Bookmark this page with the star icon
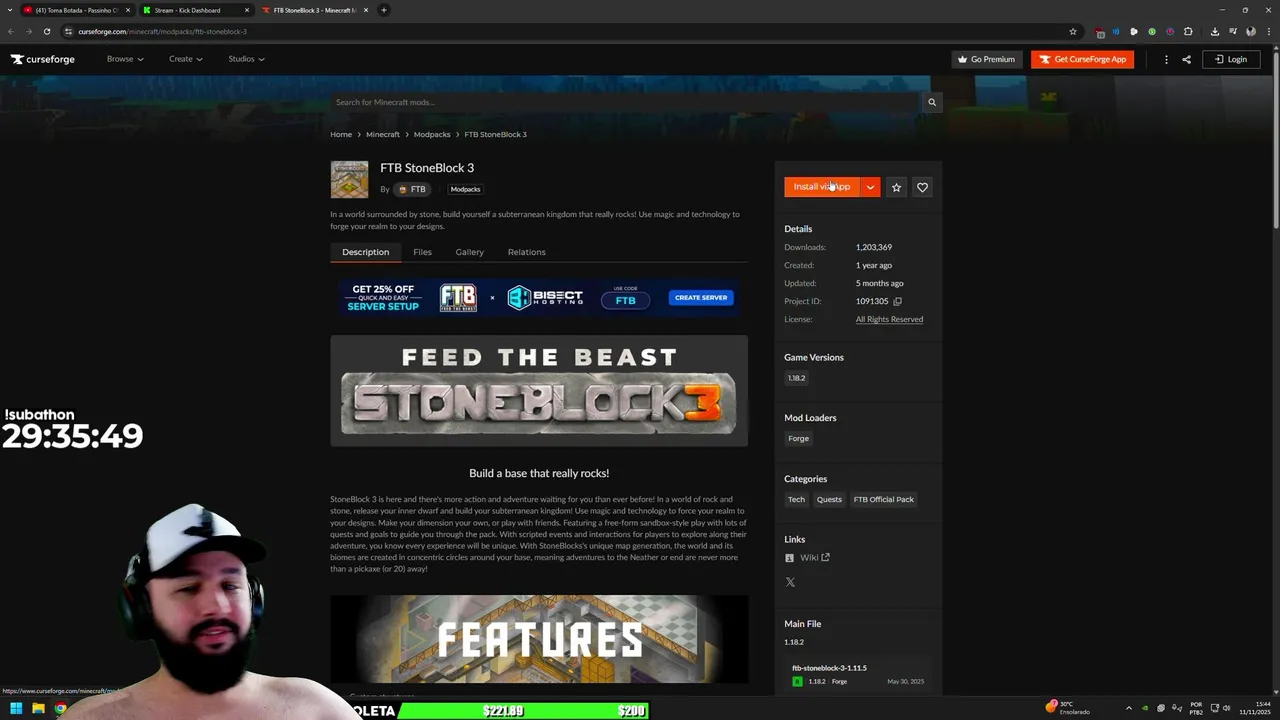This screenshot has height=720, width=1280. (1073, 31)
